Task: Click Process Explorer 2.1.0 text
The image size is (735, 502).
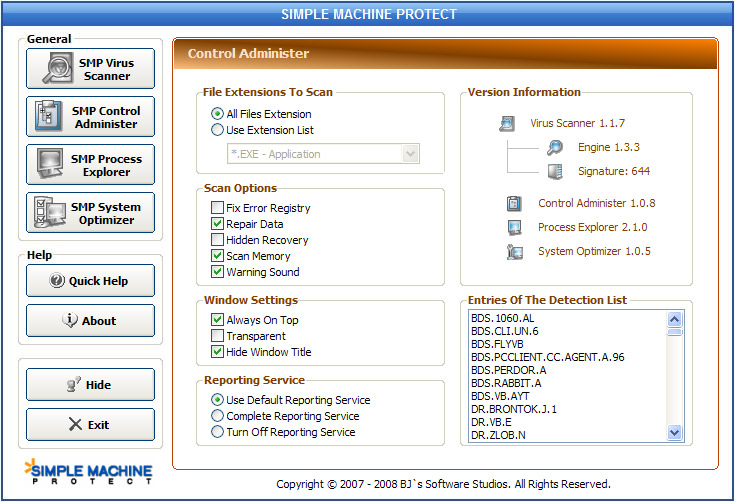Action: (x=592, y=227)
